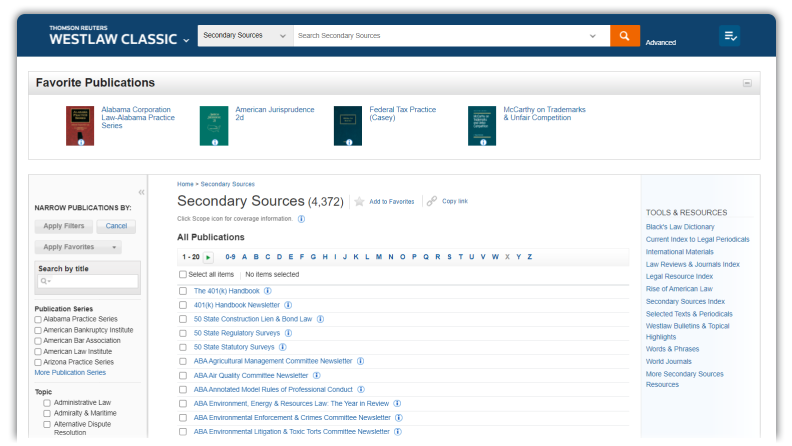Viewport: 792px width, 446px height.
Task: Click the Federal Tax Practice book cover
Action: tap(348, 126)
